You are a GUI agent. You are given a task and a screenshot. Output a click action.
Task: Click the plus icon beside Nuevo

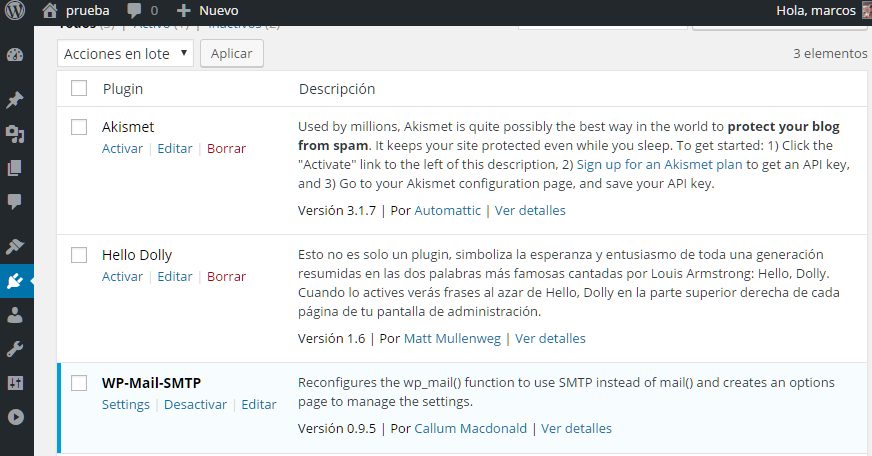(184, 11)
